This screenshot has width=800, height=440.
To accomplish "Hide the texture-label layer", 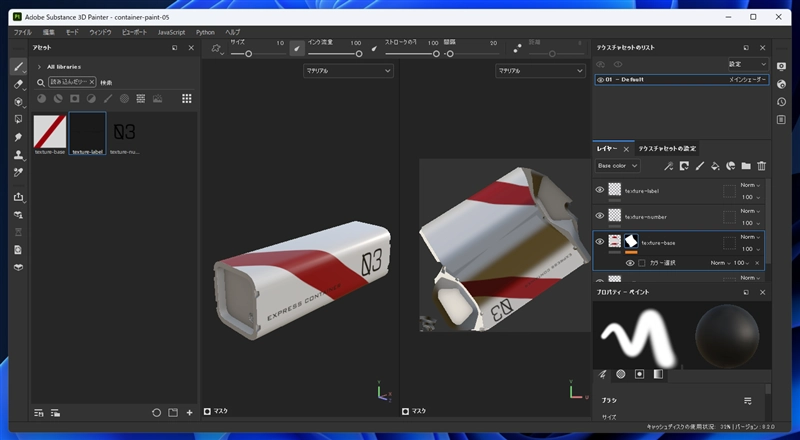I will (x=600, y=190).
